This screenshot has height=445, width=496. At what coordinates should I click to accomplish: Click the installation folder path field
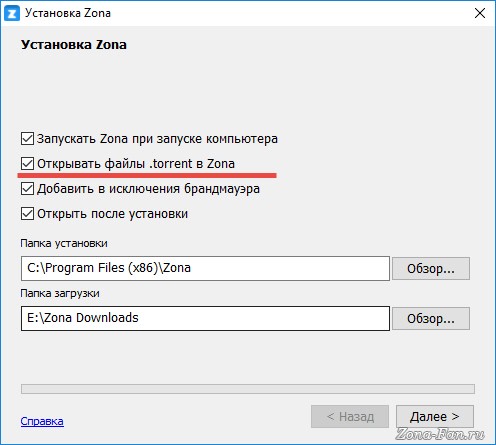click(205, 268)
